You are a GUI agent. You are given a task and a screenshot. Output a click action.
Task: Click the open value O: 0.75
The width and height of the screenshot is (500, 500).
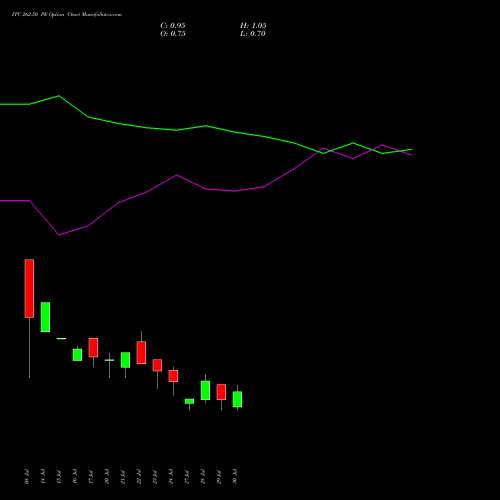(173, 33)
